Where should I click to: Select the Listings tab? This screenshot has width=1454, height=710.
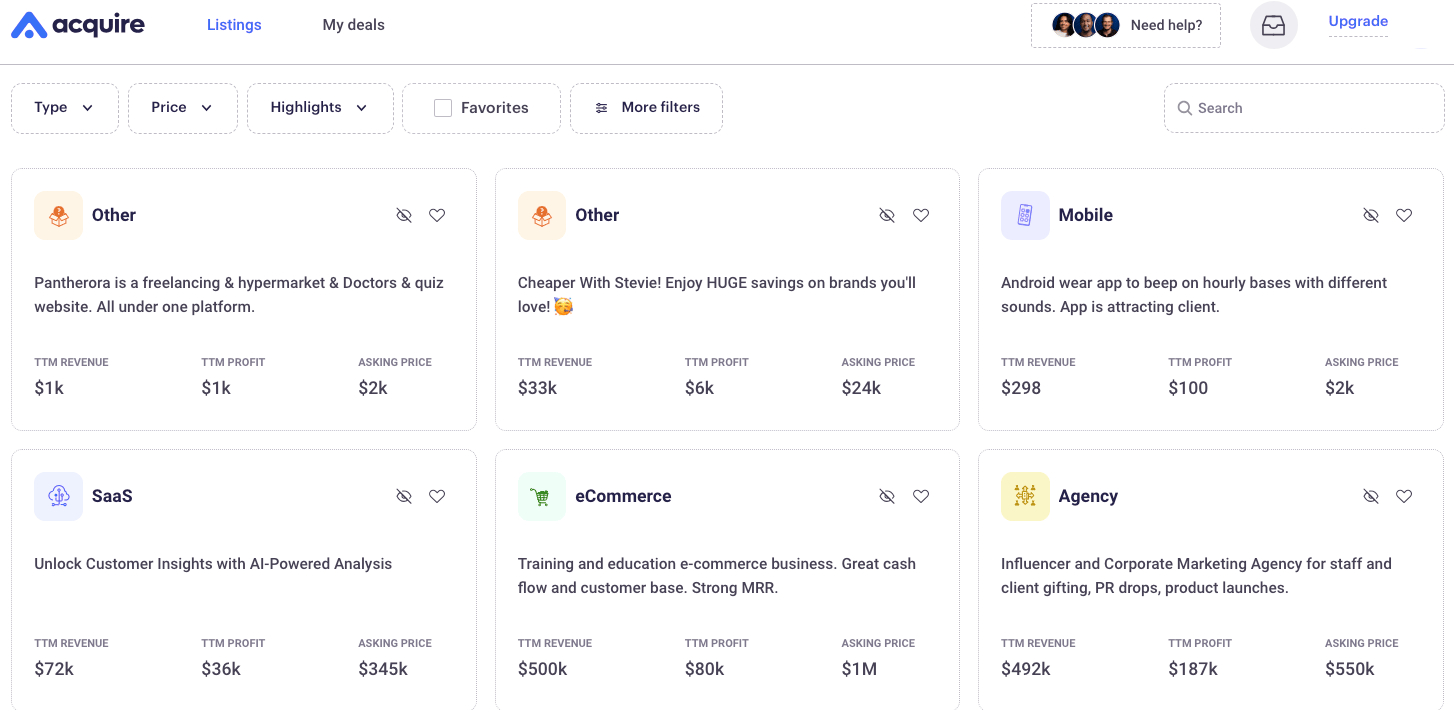[234, 25]
